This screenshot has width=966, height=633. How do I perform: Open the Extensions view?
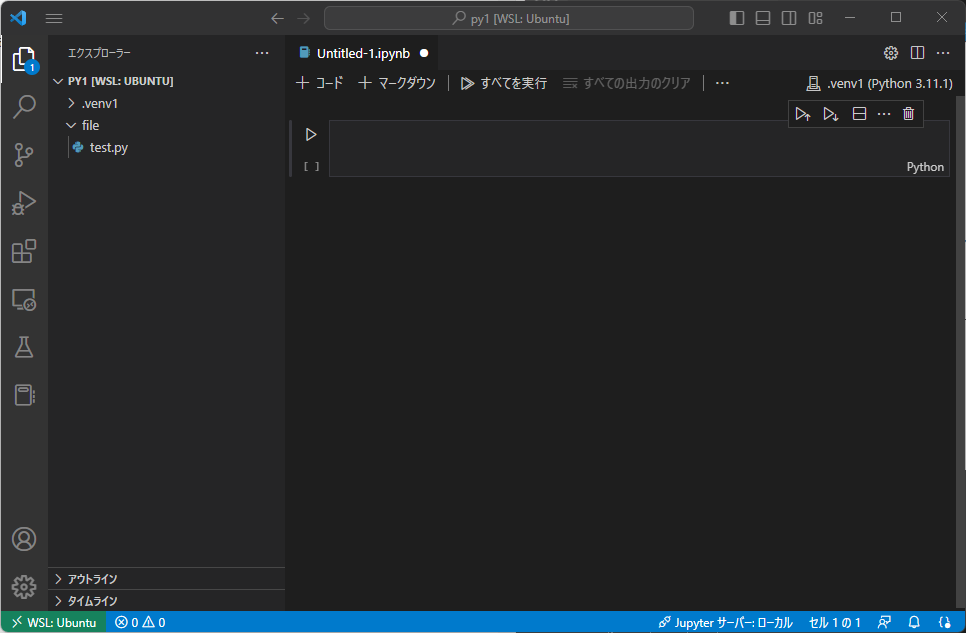tap(24, 251)
